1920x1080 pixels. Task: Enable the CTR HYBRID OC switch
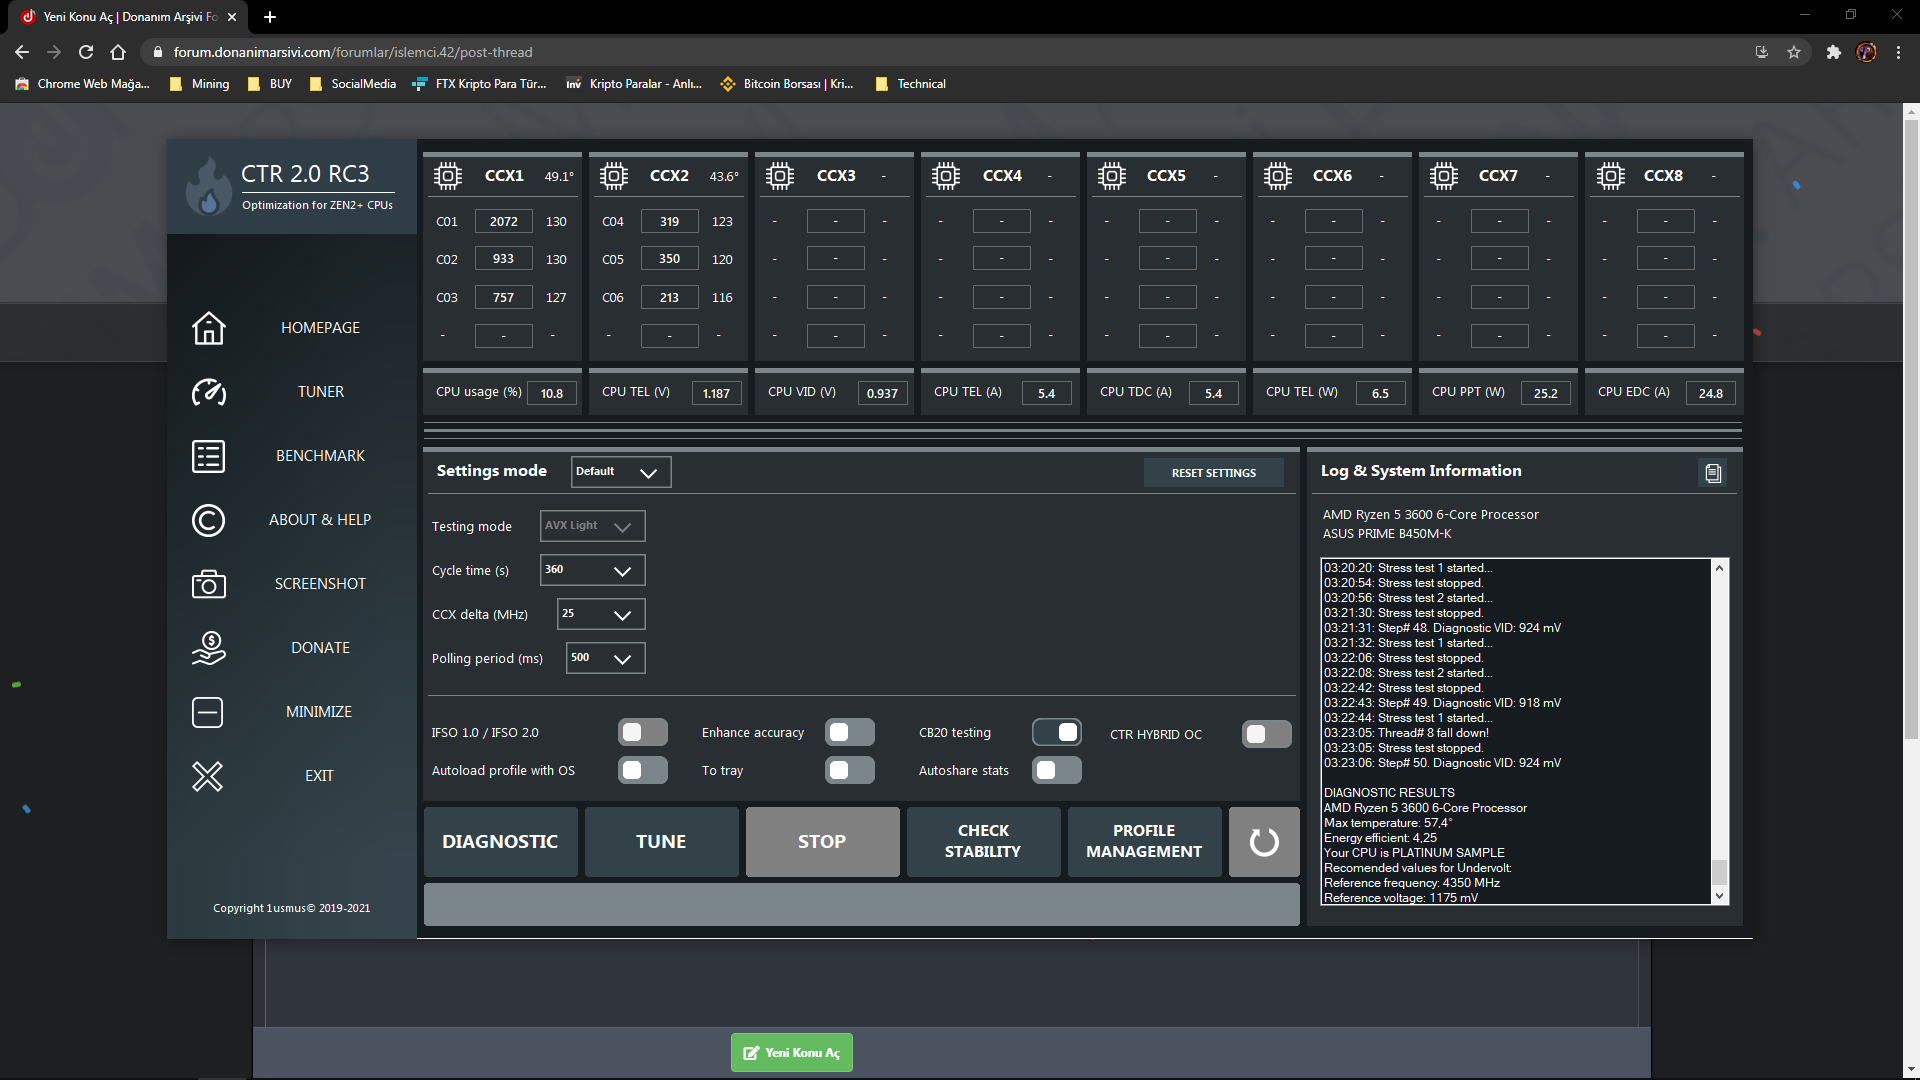click(x=1266, y=734)
